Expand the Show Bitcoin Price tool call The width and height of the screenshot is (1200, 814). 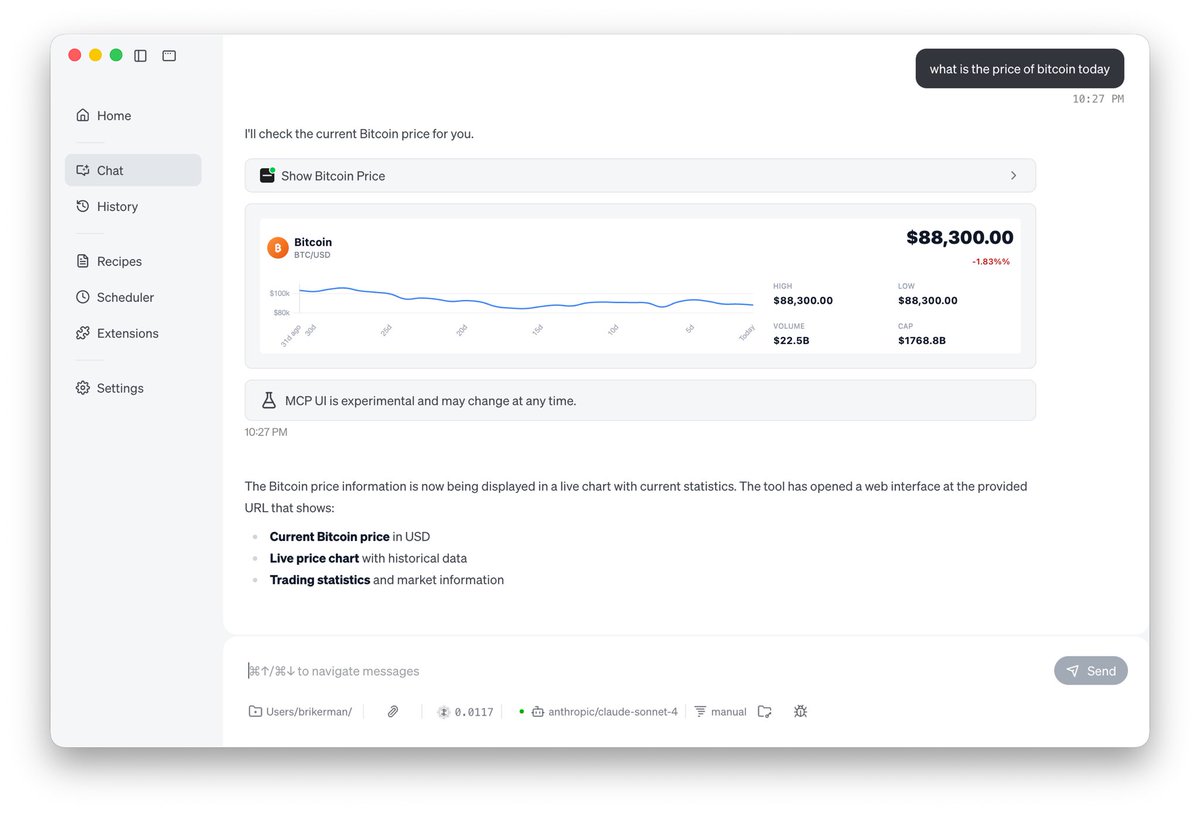[x=640, y=175]
